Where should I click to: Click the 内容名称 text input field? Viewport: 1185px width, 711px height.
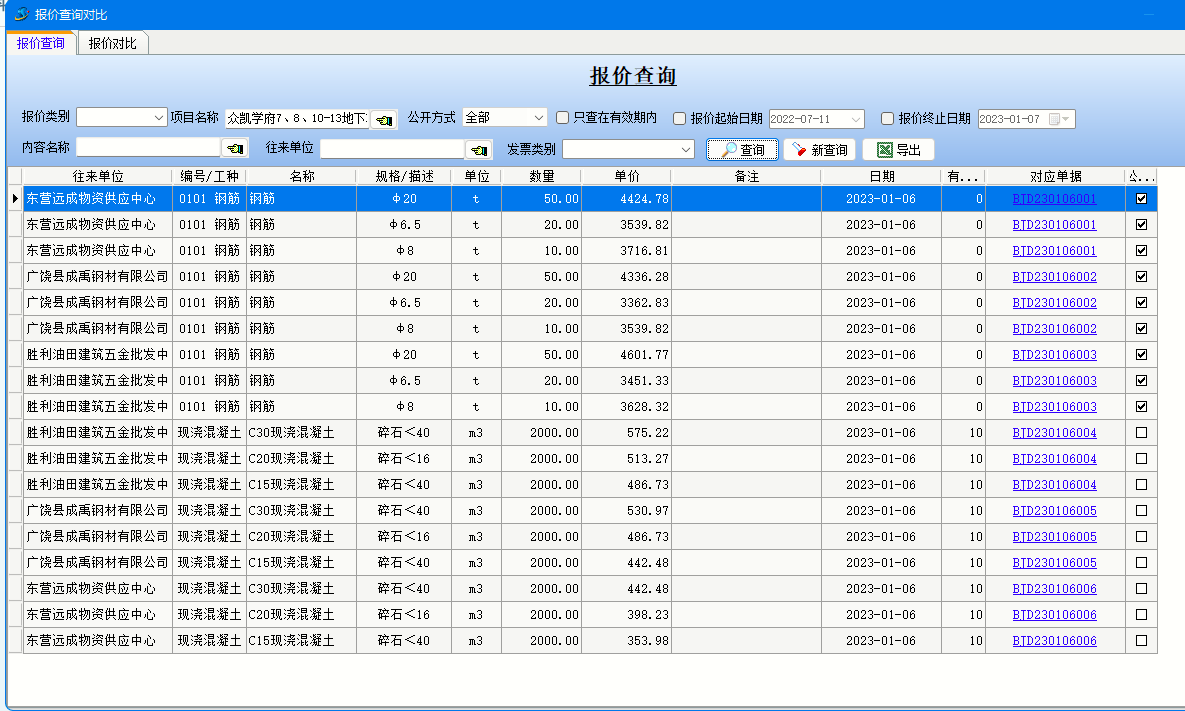click(147, 149)
